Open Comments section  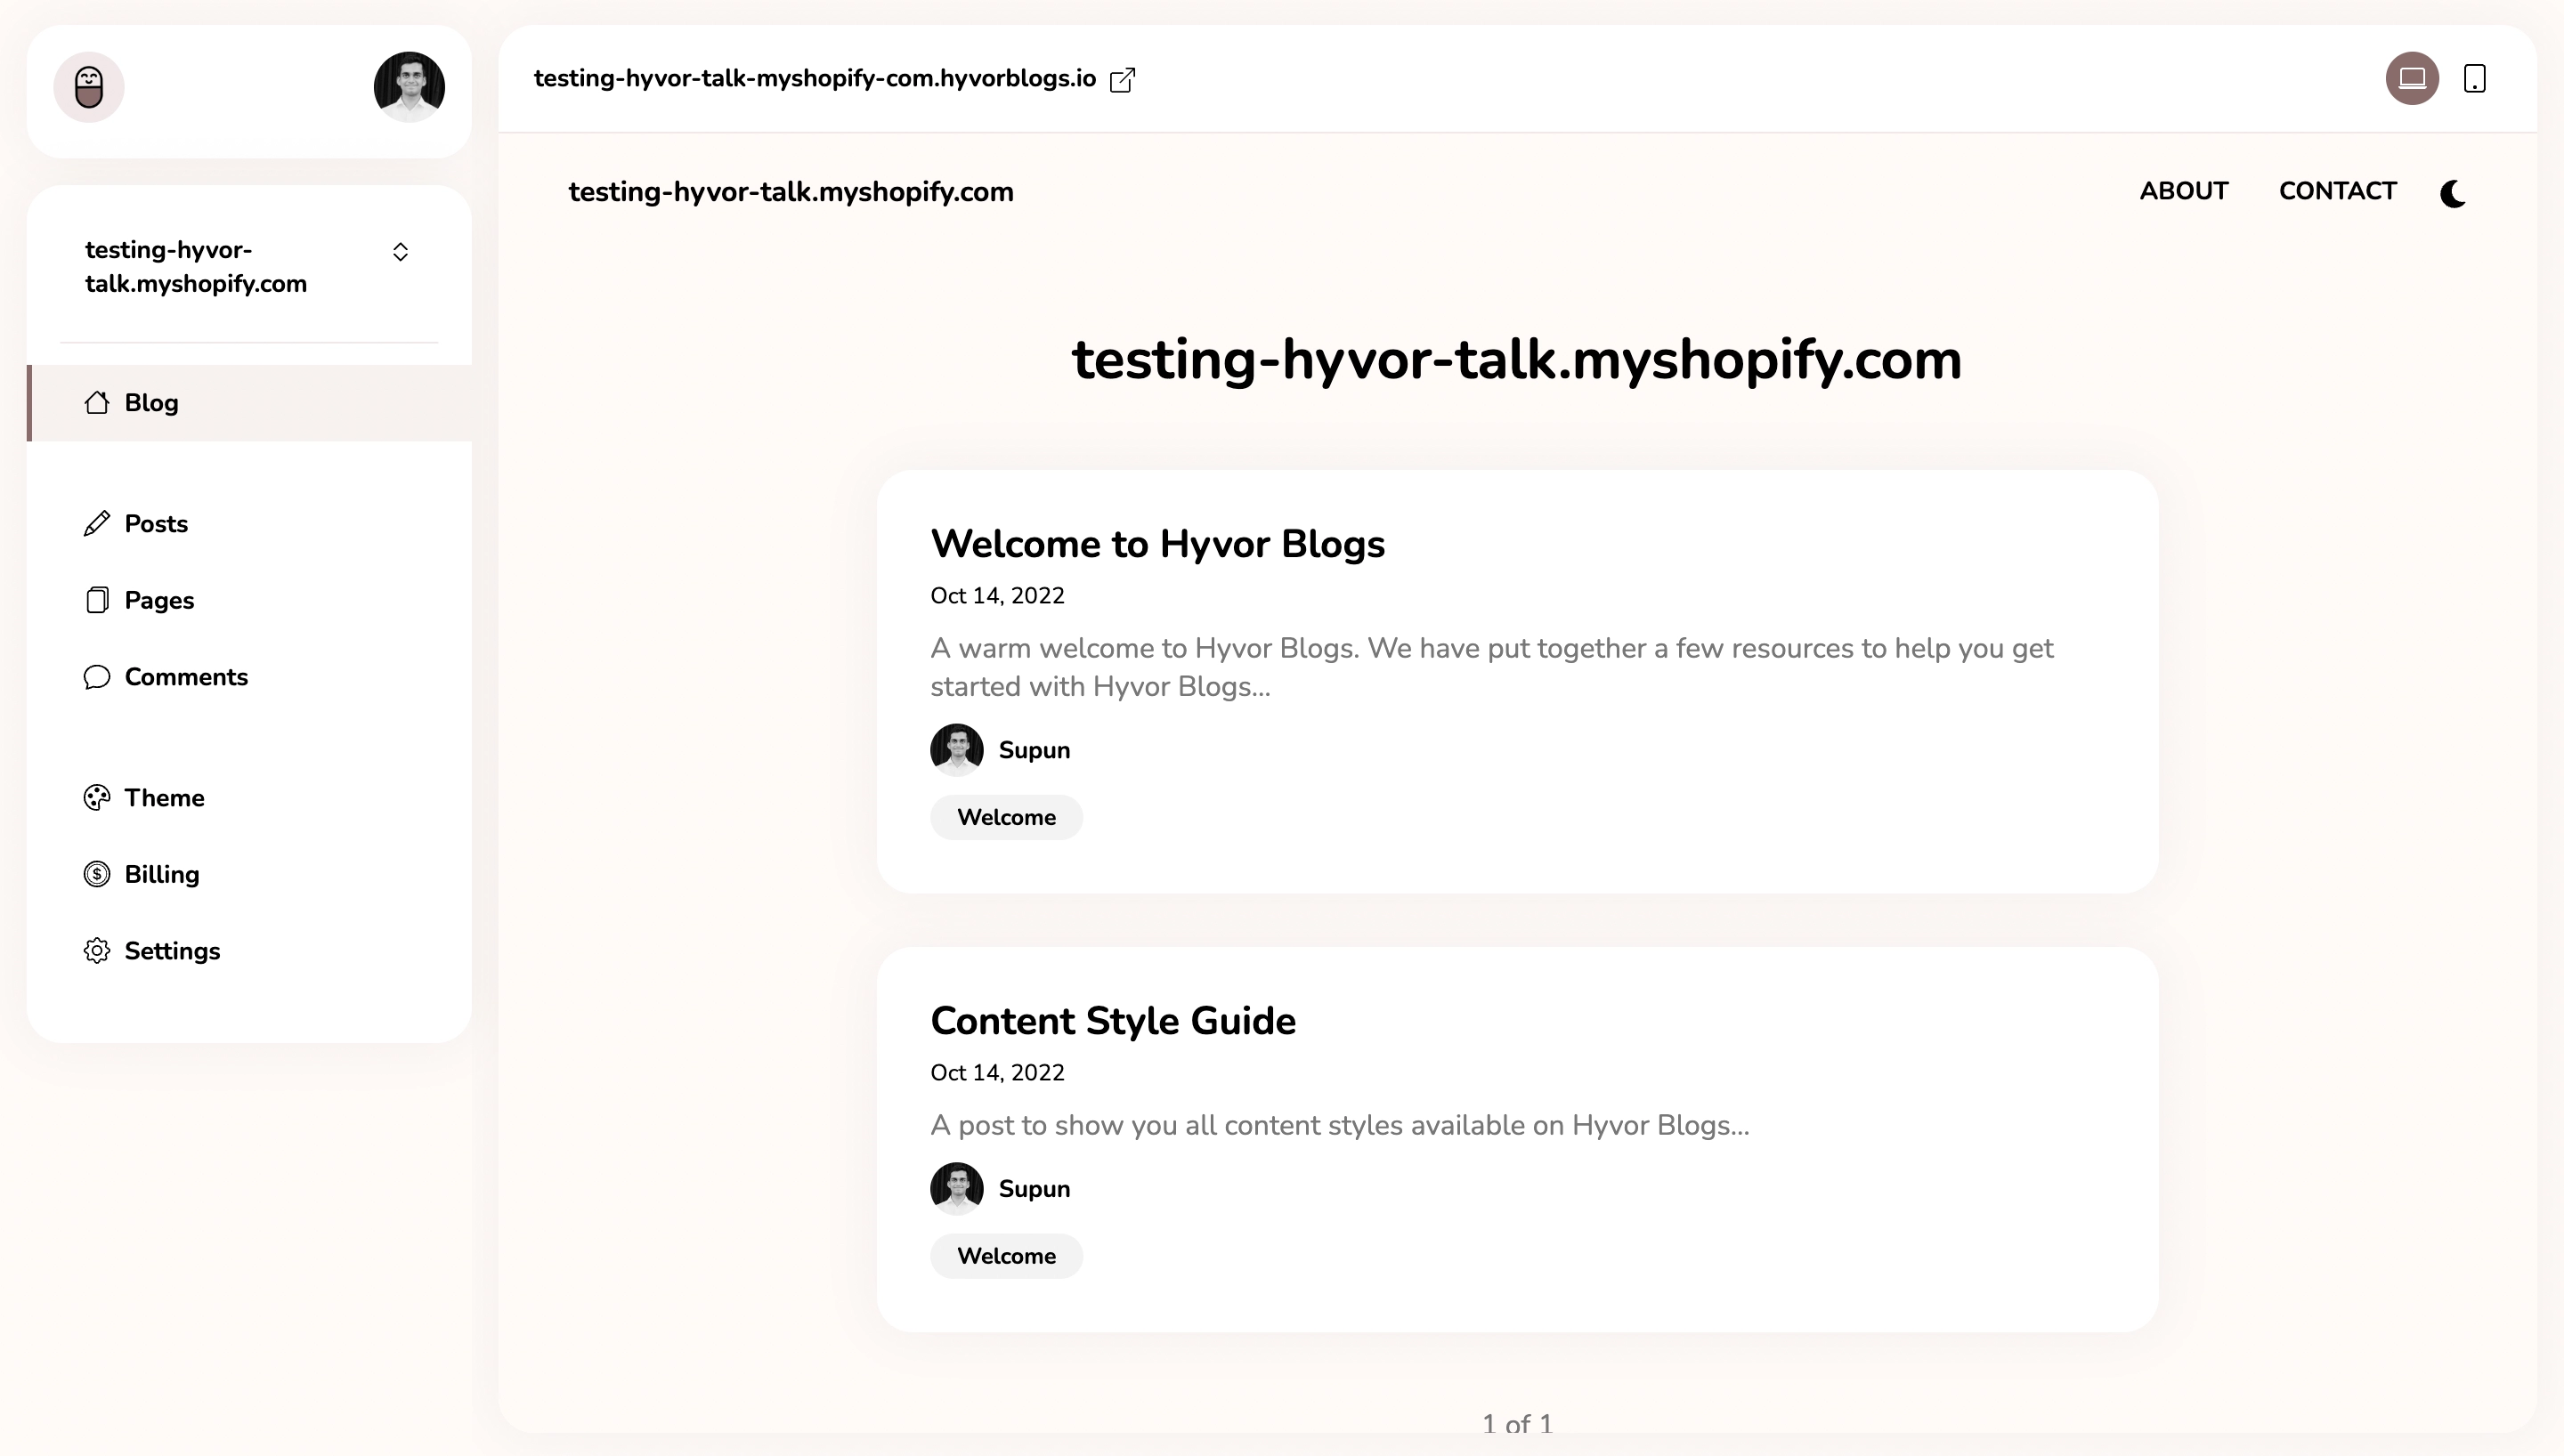point(249,677)
